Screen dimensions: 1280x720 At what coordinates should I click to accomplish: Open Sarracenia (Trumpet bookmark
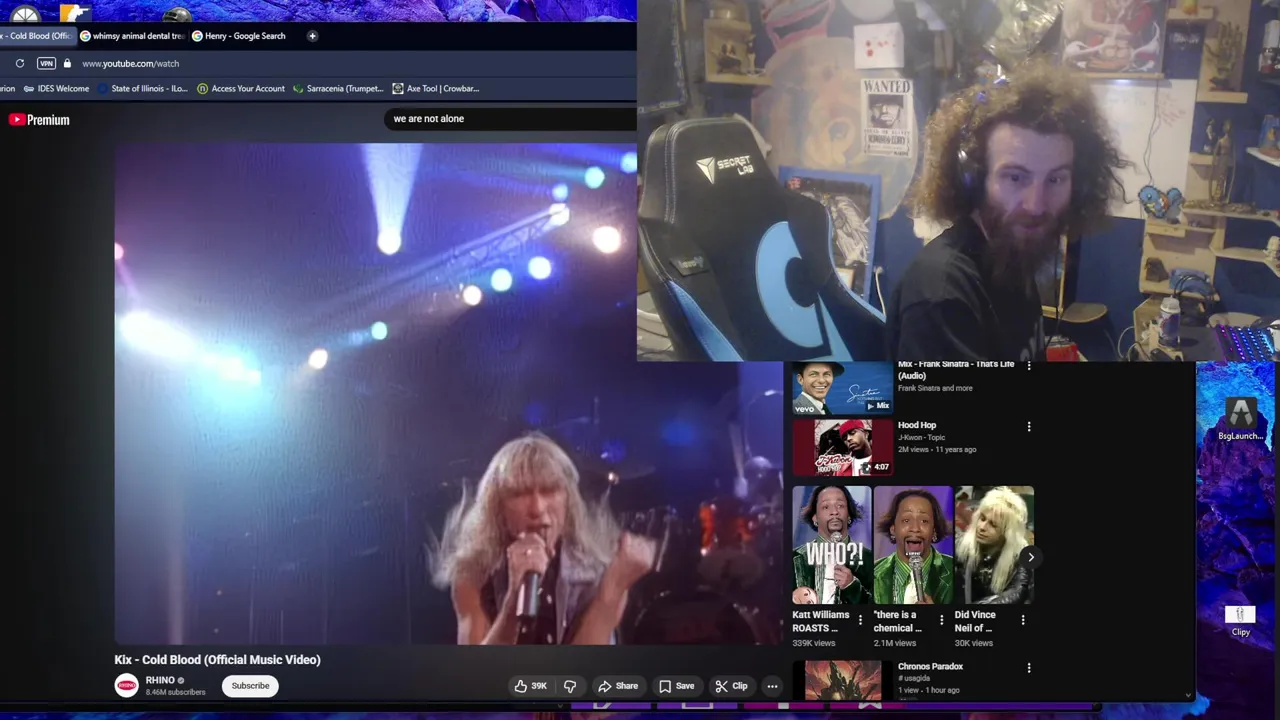[338, 88]
